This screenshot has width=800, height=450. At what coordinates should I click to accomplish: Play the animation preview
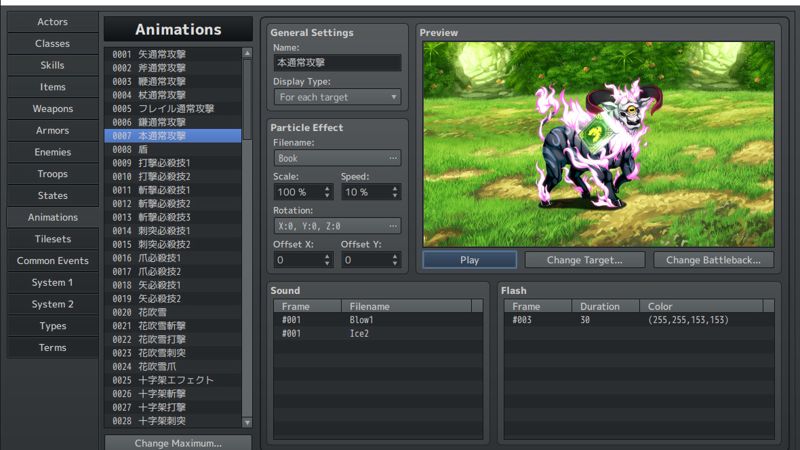tap(469, 260)
